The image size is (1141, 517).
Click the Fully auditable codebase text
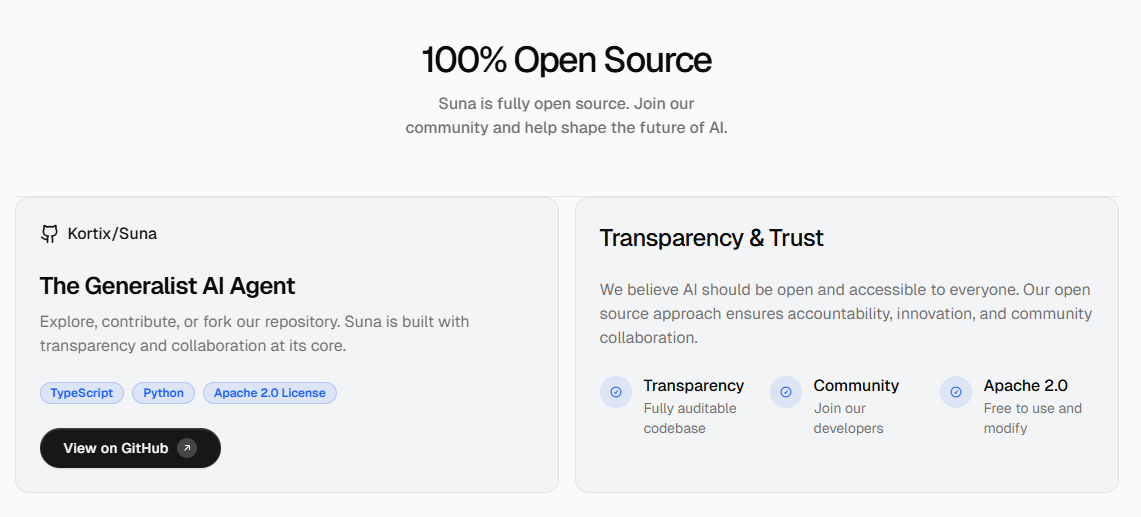pyautogui.click(x=689, y=418)
